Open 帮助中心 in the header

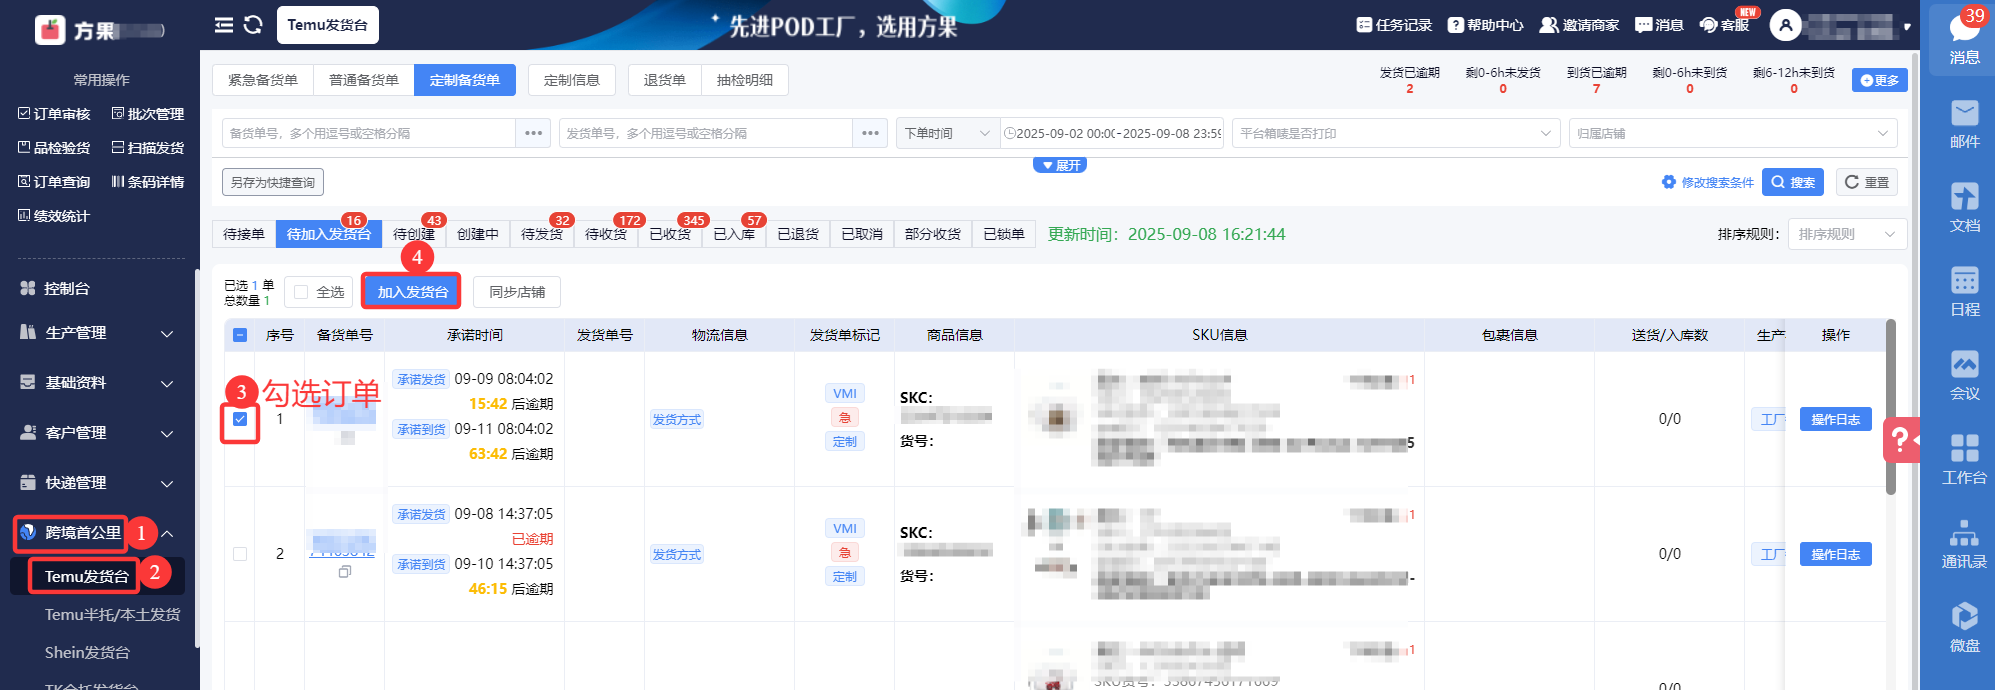pos(1486,25)
